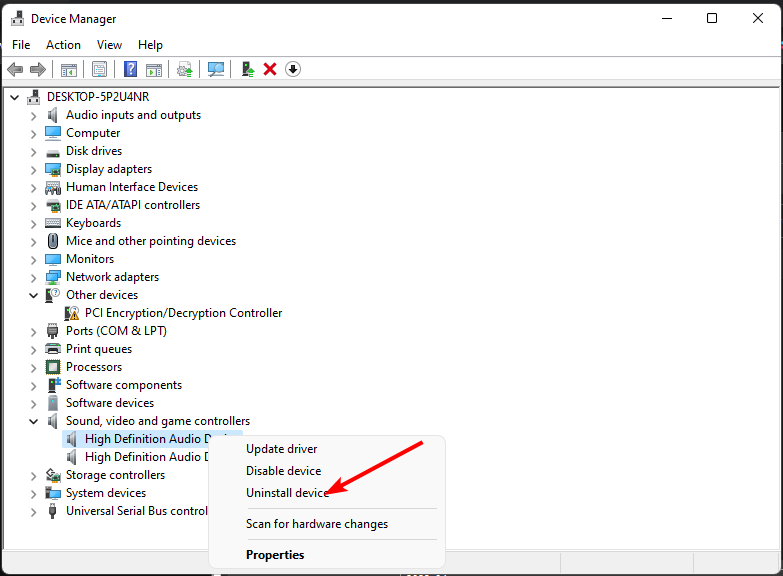Click the Properties sheet toolbar icon

(99, 69)
